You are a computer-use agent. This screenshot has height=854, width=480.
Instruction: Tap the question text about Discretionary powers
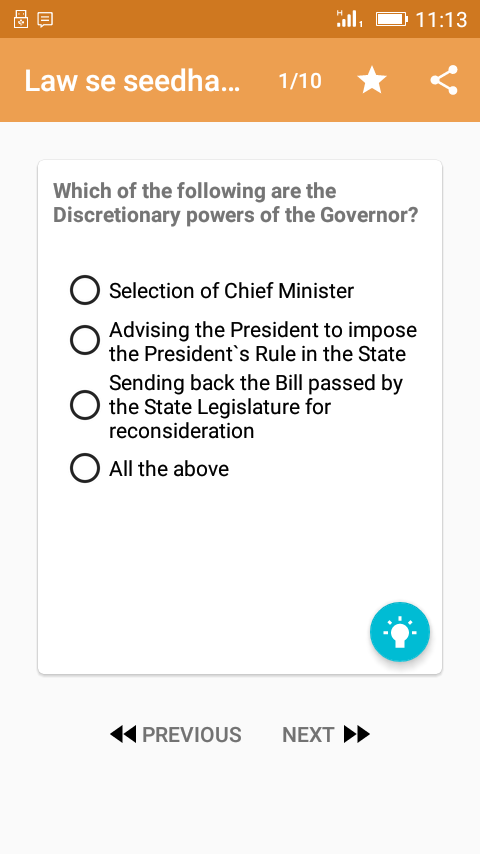click(235, 203)
